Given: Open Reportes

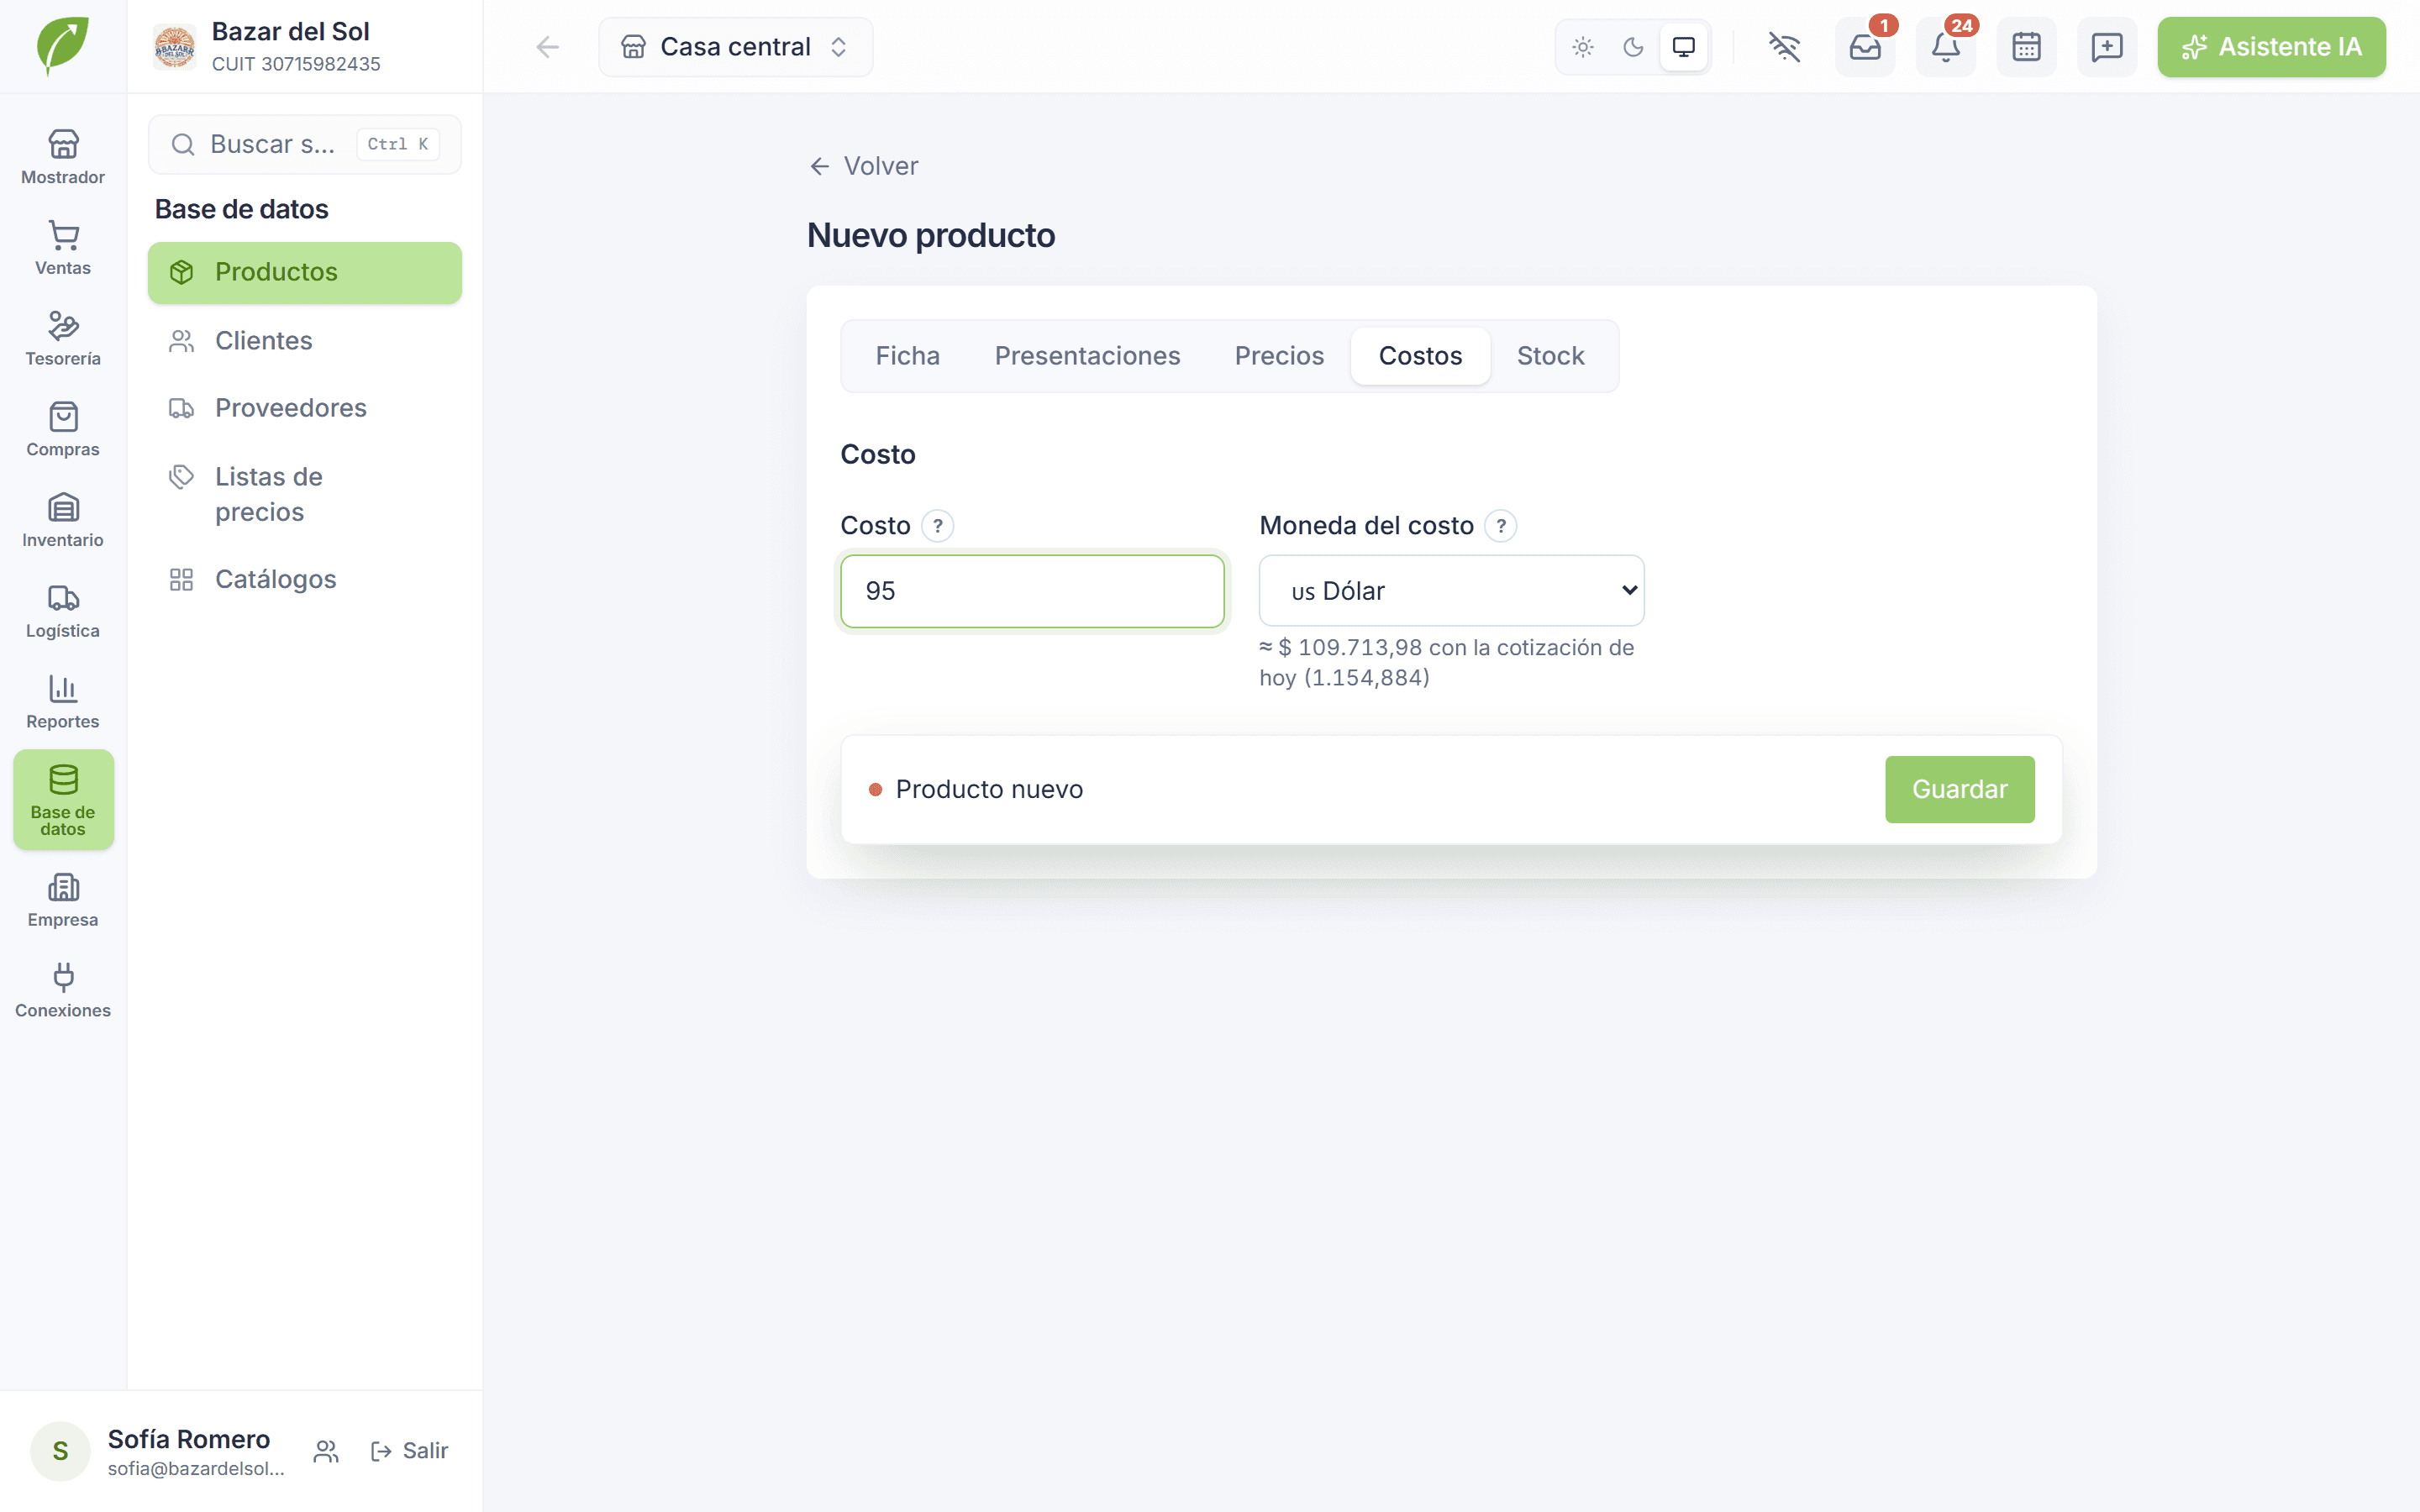Looking at the screenshot, I should point(63,702).
